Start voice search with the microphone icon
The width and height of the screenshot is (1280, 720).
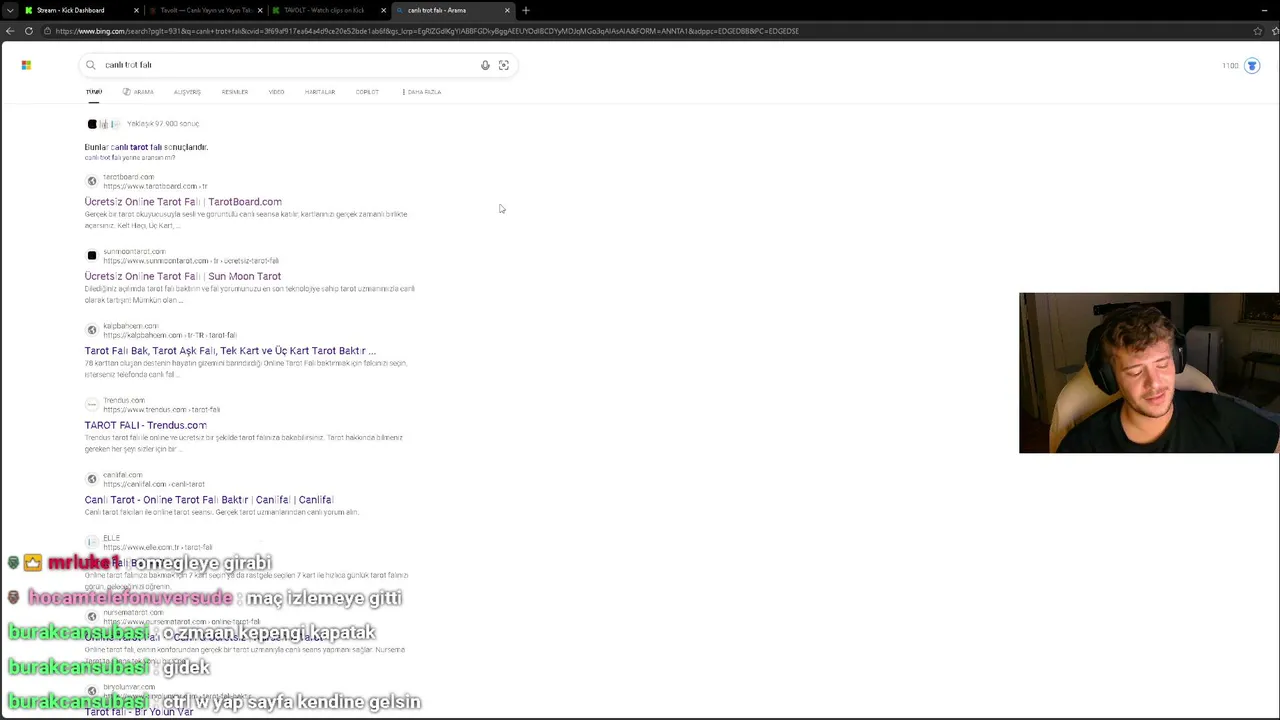[x=485, y=65]
